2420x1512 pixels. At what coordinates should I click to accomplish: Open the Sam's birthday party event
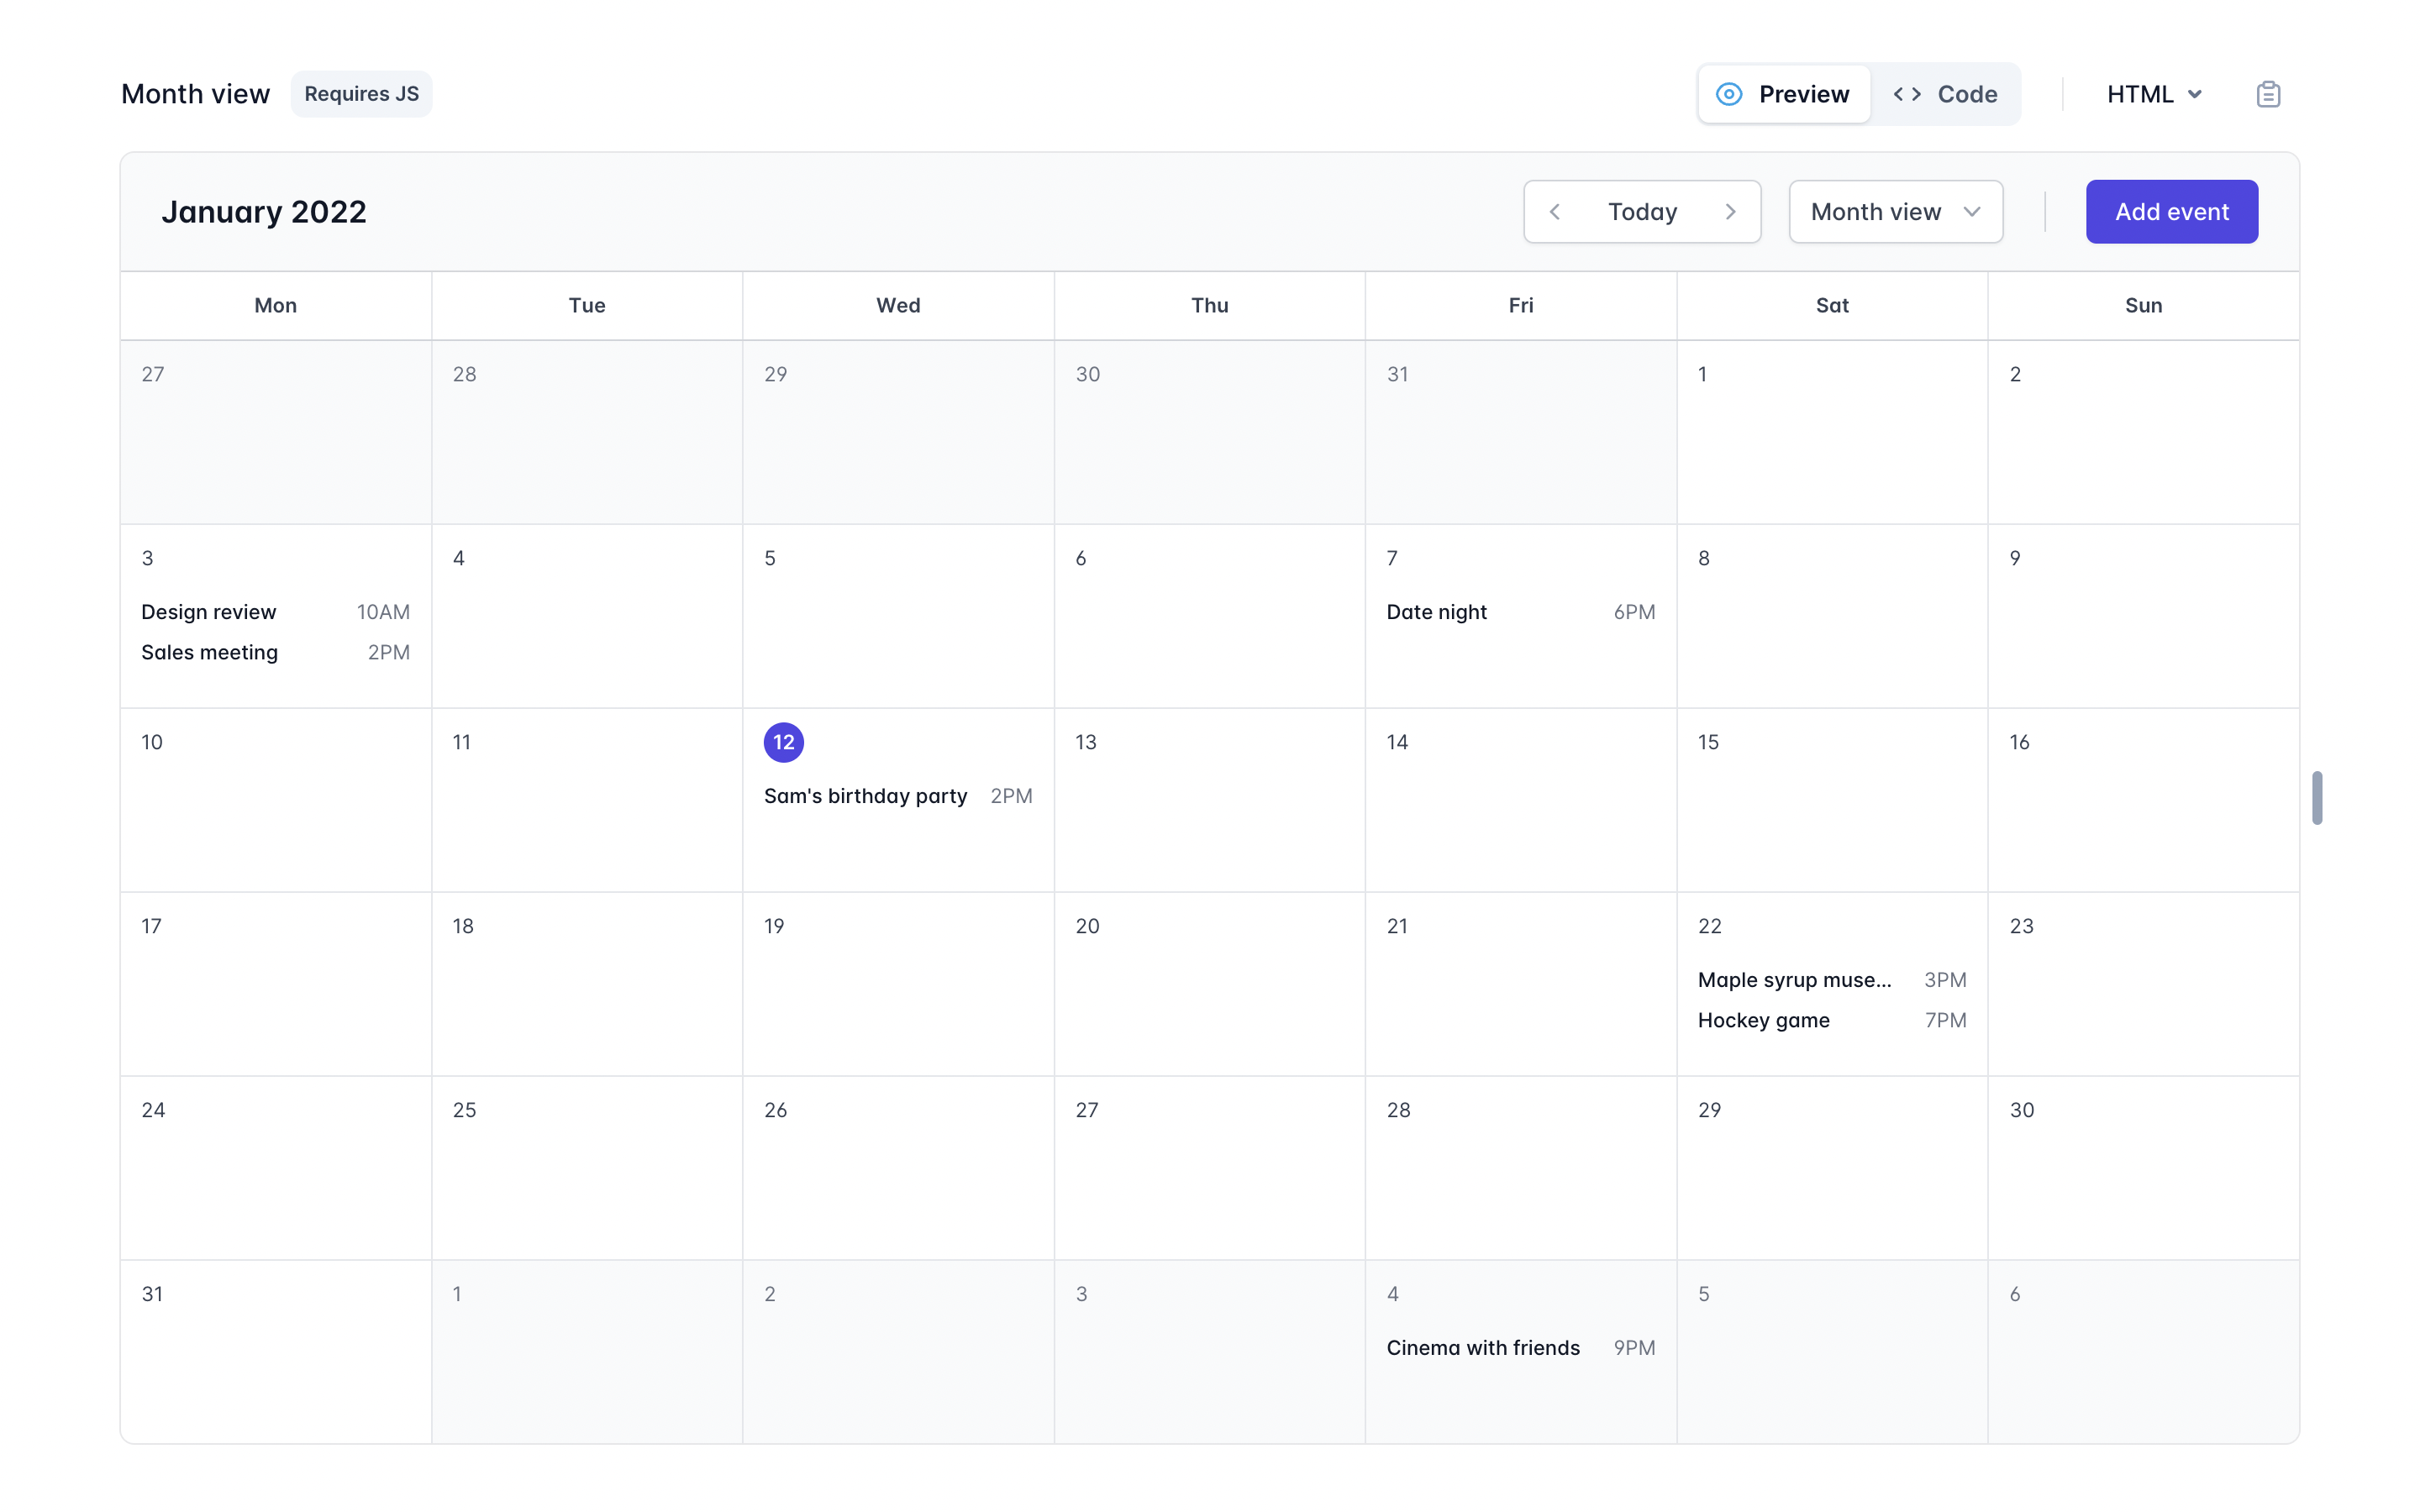(865, 795)
